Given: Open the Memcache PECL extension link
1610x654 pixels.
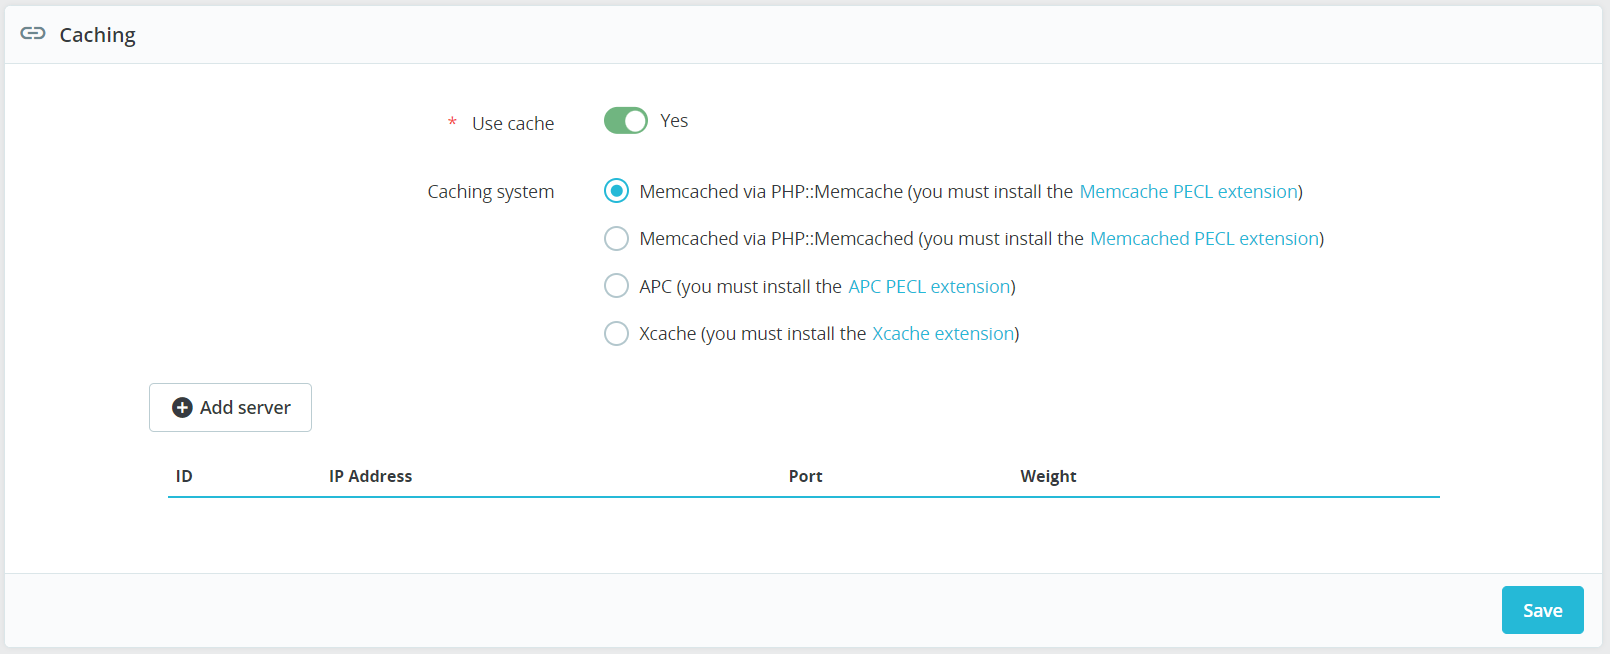Looking at the screenshot, I should tap(1188, 192).
